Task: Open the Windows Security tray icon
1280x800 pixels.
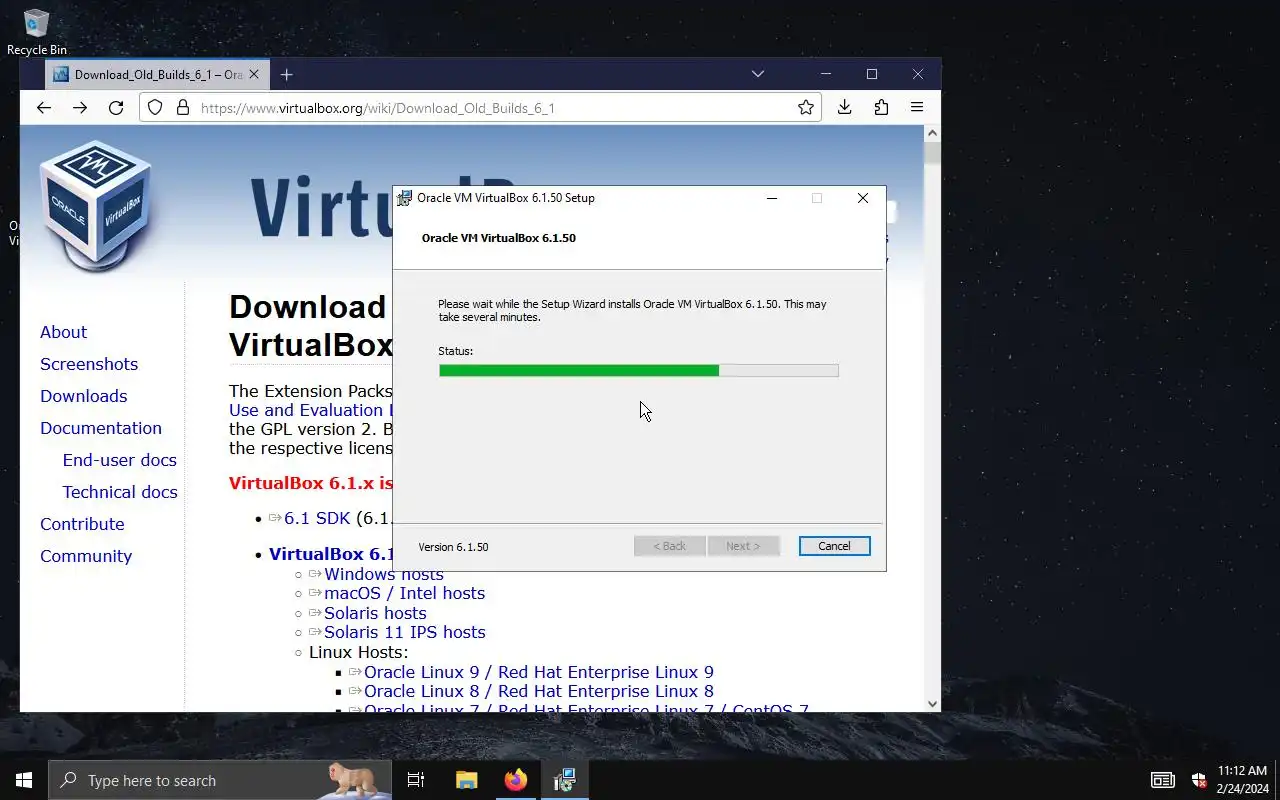Action: (x=1198, y=780)
